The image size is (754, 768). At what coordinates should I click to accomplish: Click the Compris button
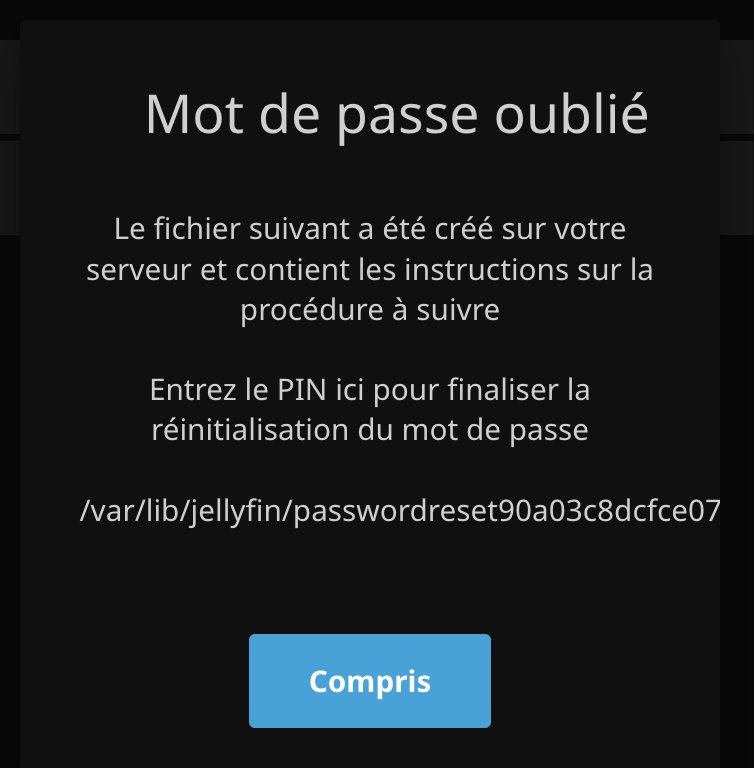click(370, 680)
